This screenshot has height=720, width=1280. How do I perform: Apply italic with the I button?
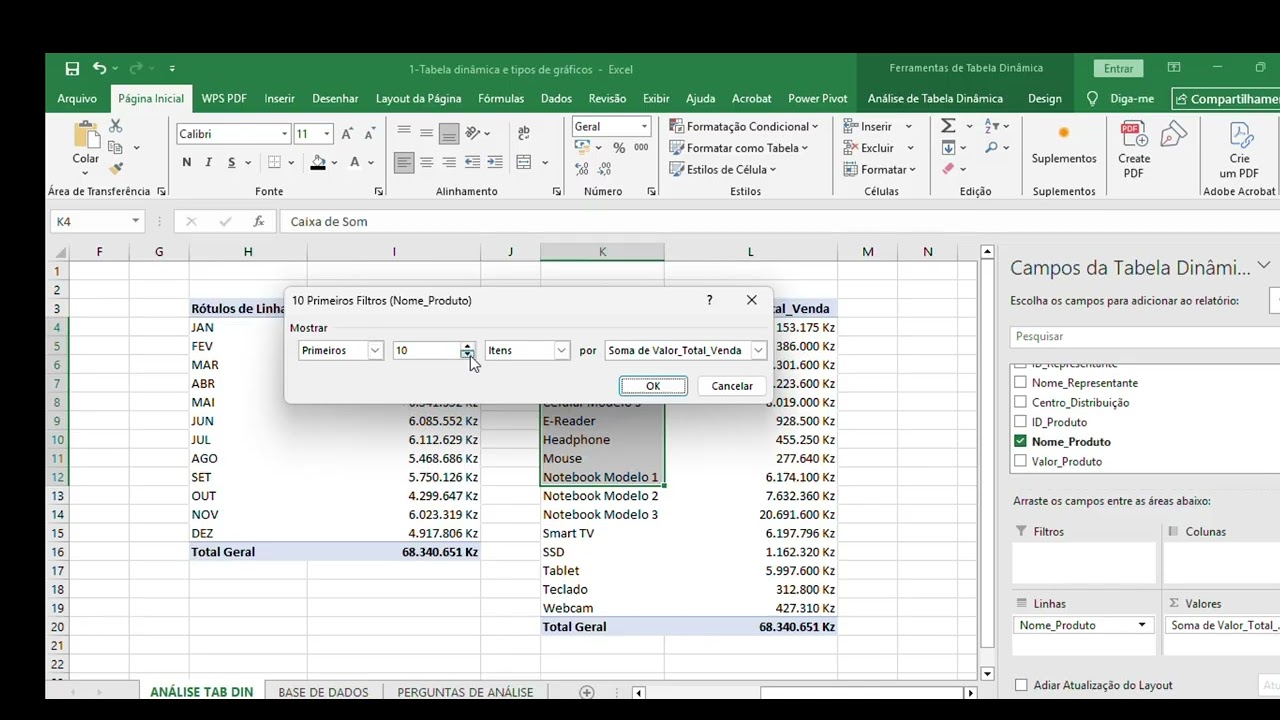208,163
